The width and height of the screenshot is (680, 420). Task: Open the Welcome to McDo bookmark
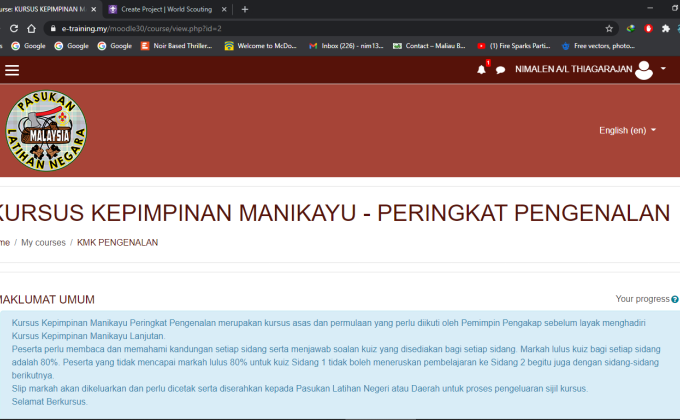coord(261,46)
